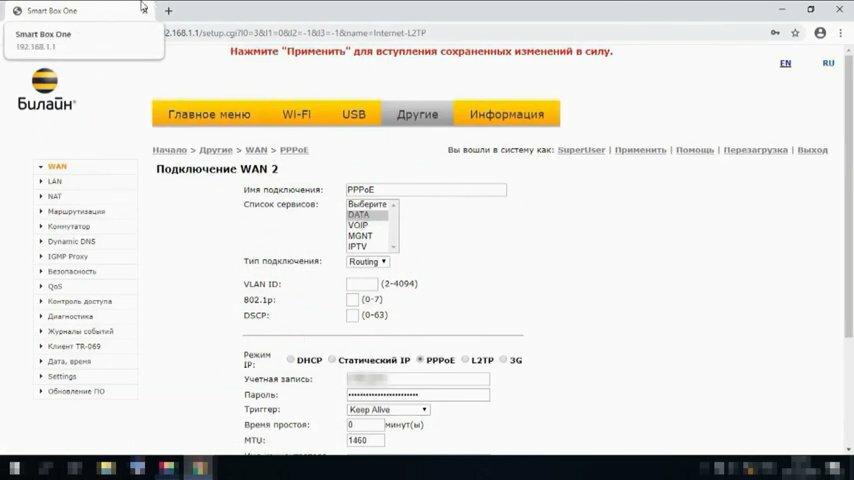Click the MTU input field
The width and height of the screenshot is (854, 480).
(x=365, y=440)
